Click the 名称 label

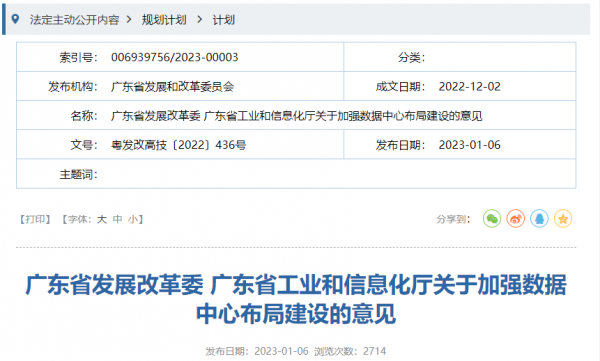[84, 116]
